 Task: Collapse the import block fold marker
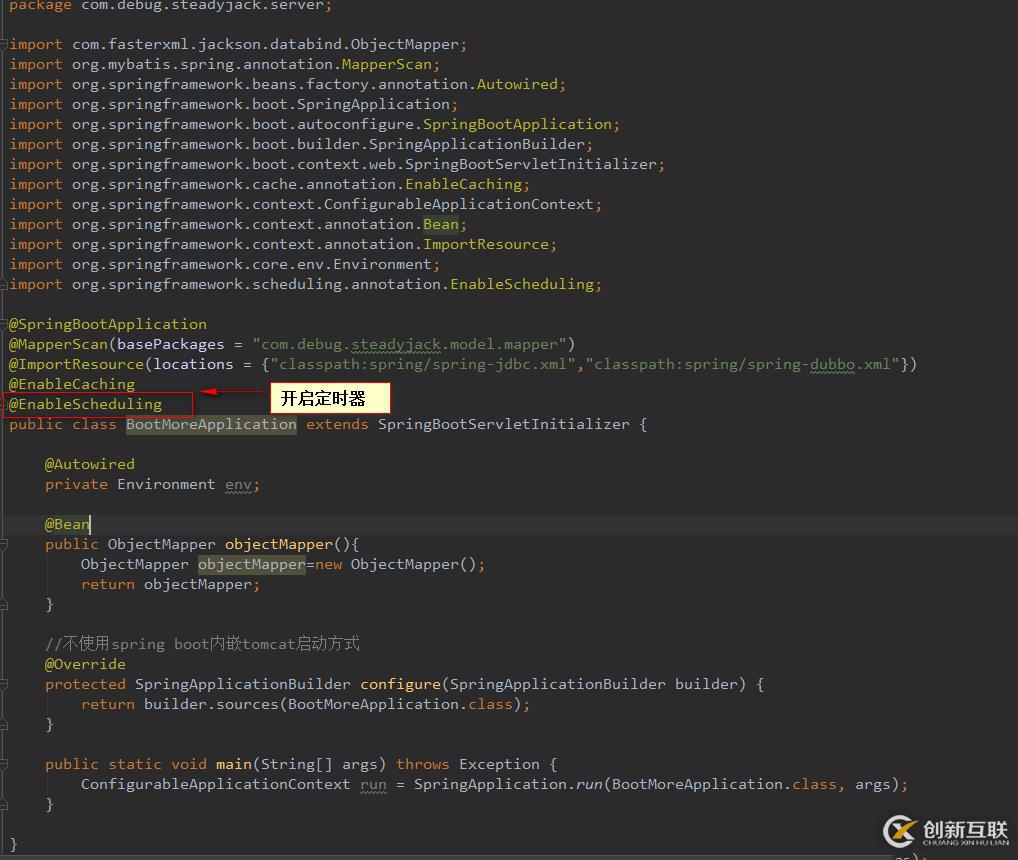click(x=4, y=44)
